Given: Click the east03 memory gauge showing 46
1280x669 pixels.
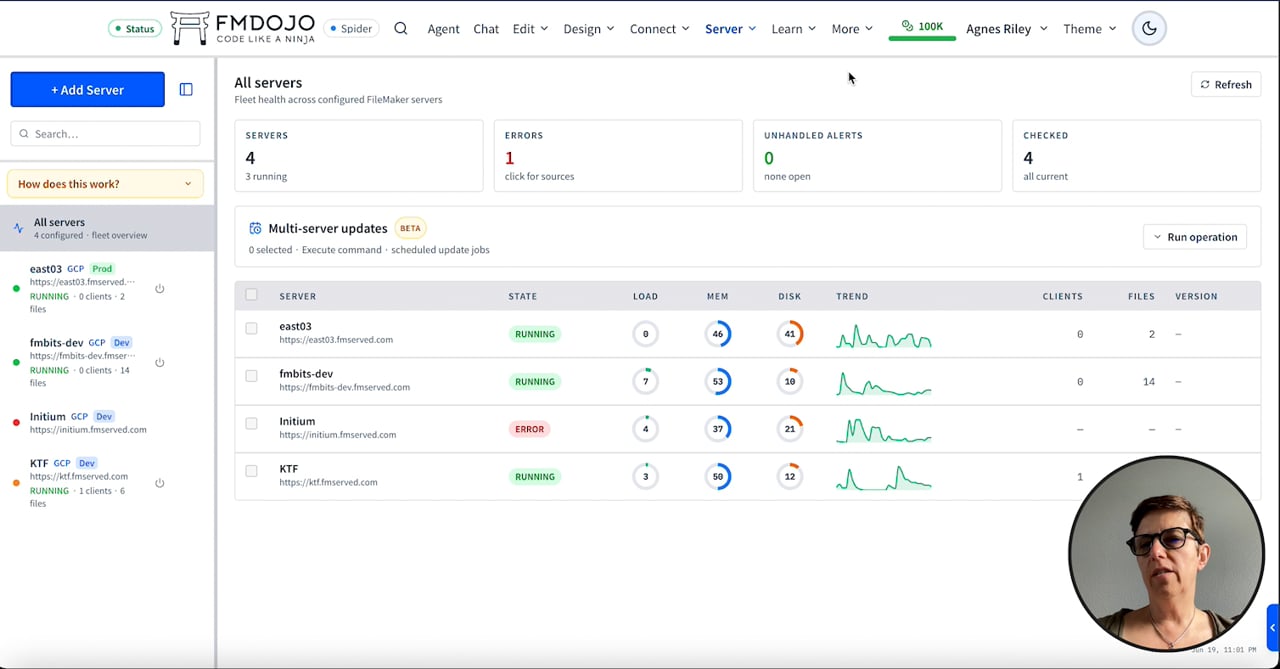Looking at the screenshot, I should [x=718, y=334].
